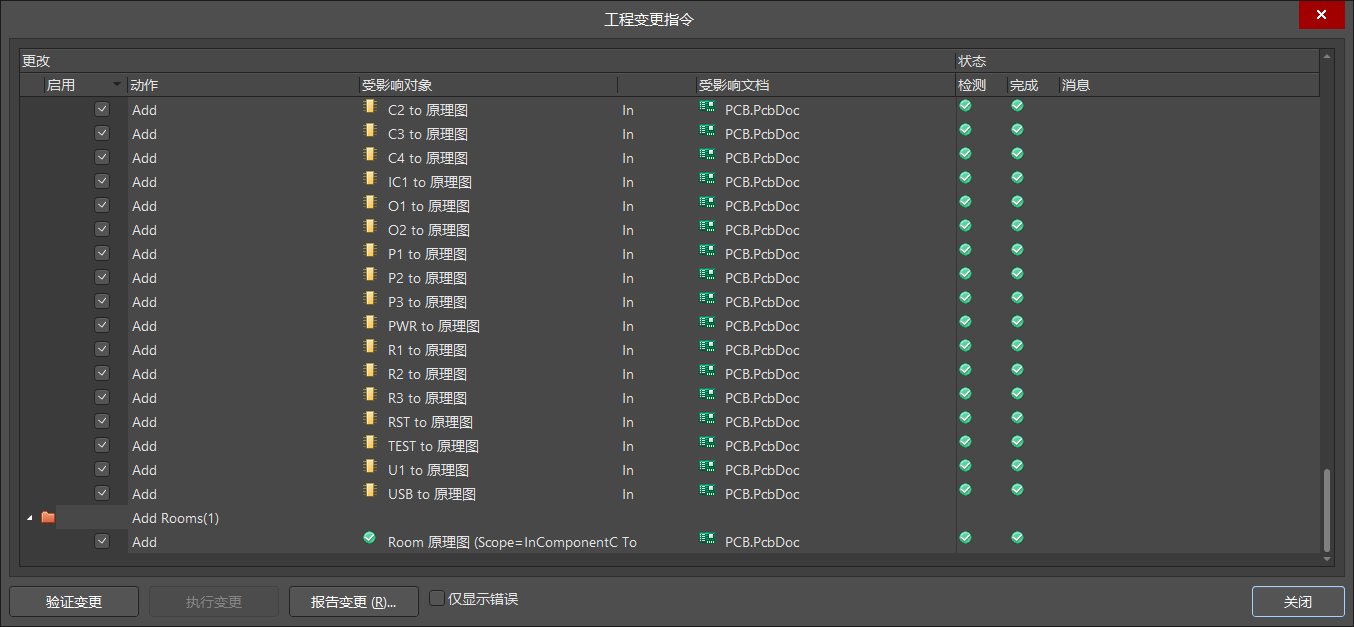Click the green 检测 check icon on the RST row
Image resolution: width=1354 pixels, height=627 pixels.
pyautogui.click(x=964, y=417)
